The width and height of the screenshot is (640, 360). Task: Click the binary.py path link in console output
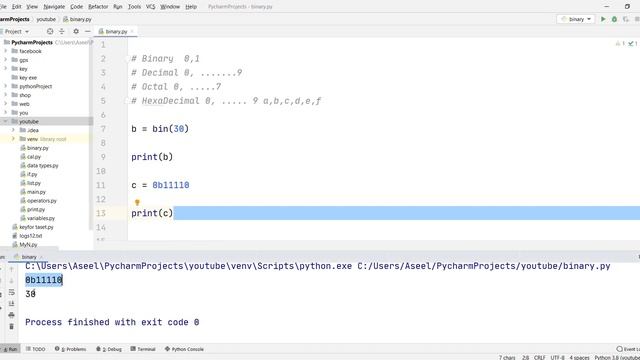pos(484,266)
